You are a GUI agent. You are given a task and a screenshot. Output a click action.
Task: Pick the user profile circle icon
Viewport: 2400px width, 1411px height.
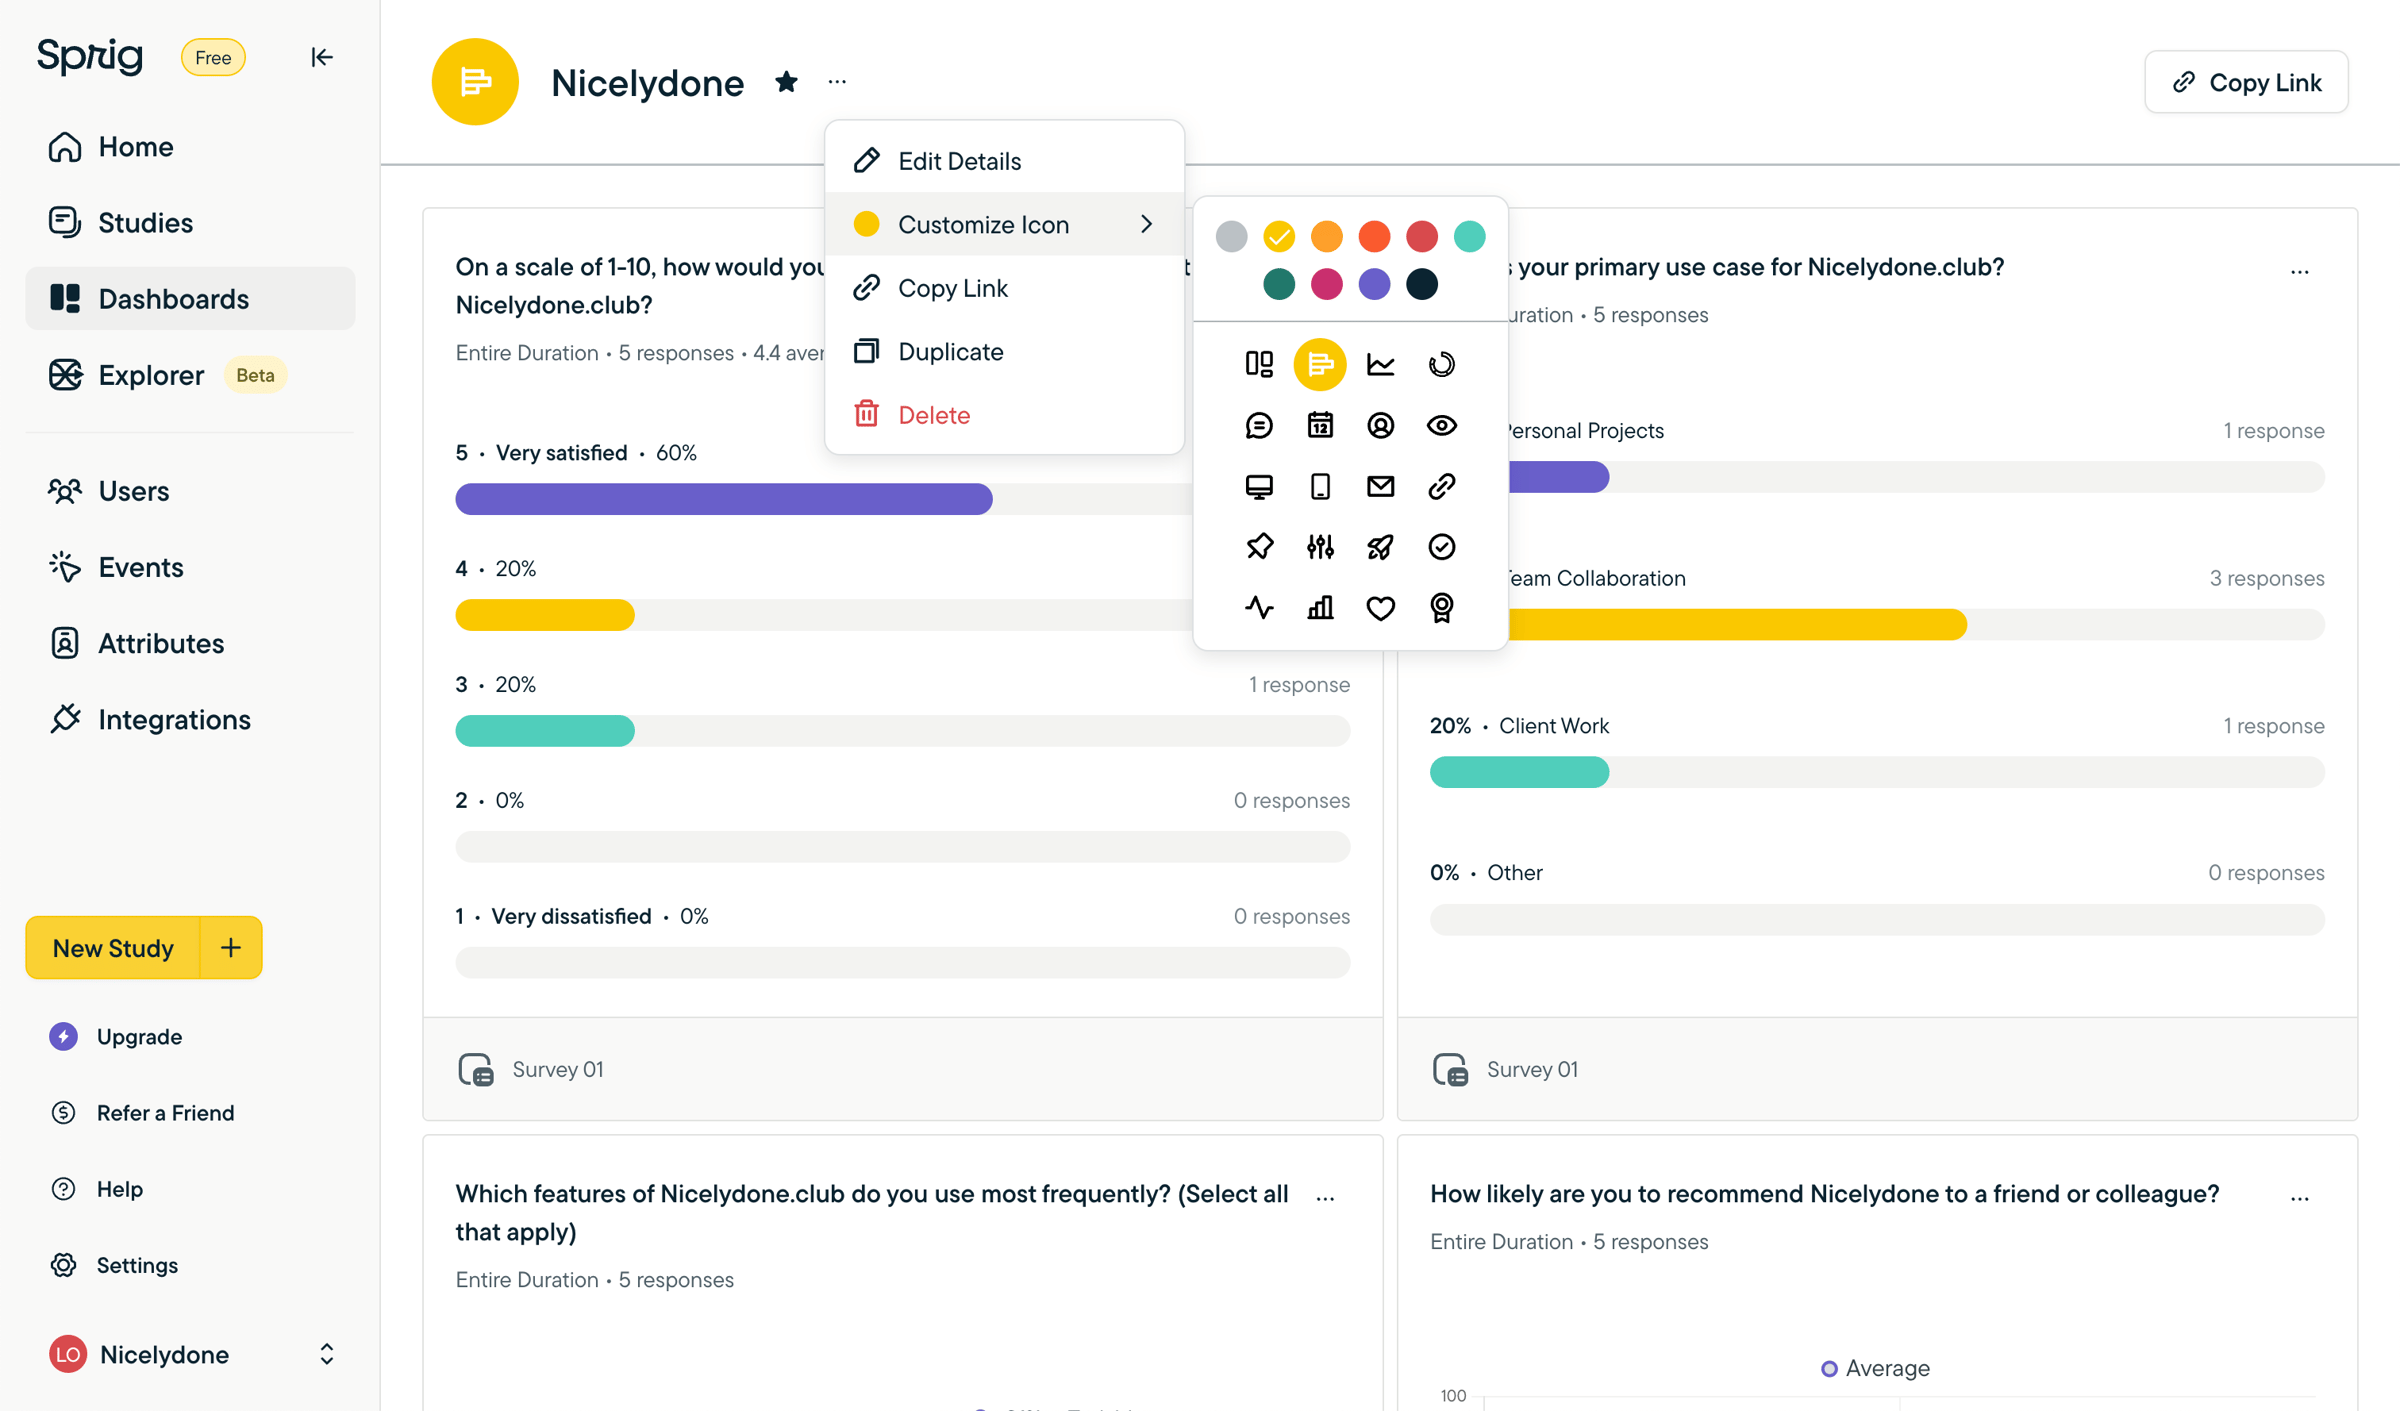pos(1380,426)
